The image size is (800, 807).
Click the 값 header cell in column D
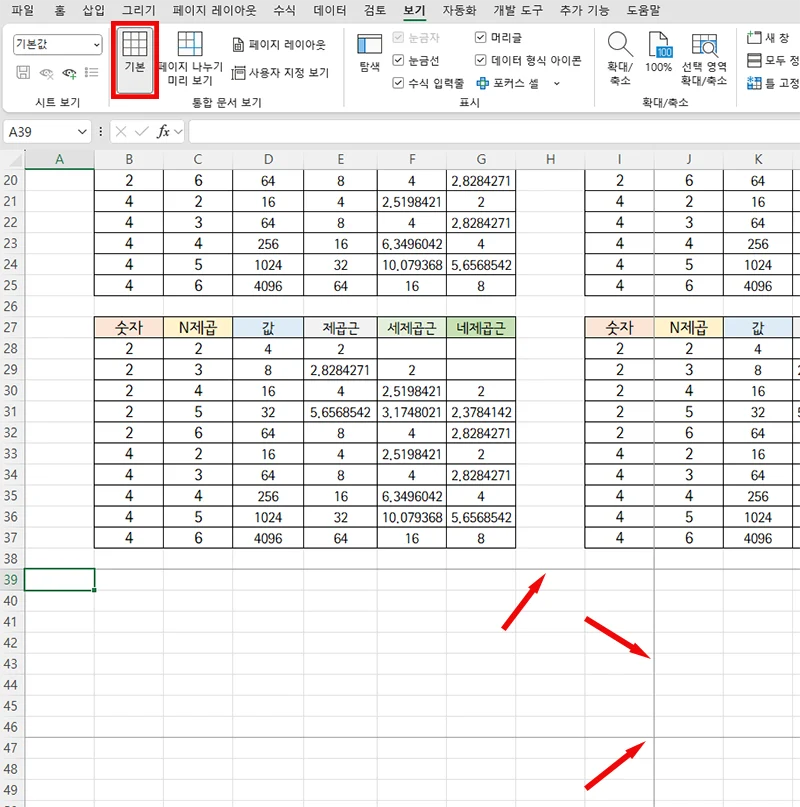pyautogui.click(x=268, y=327)
